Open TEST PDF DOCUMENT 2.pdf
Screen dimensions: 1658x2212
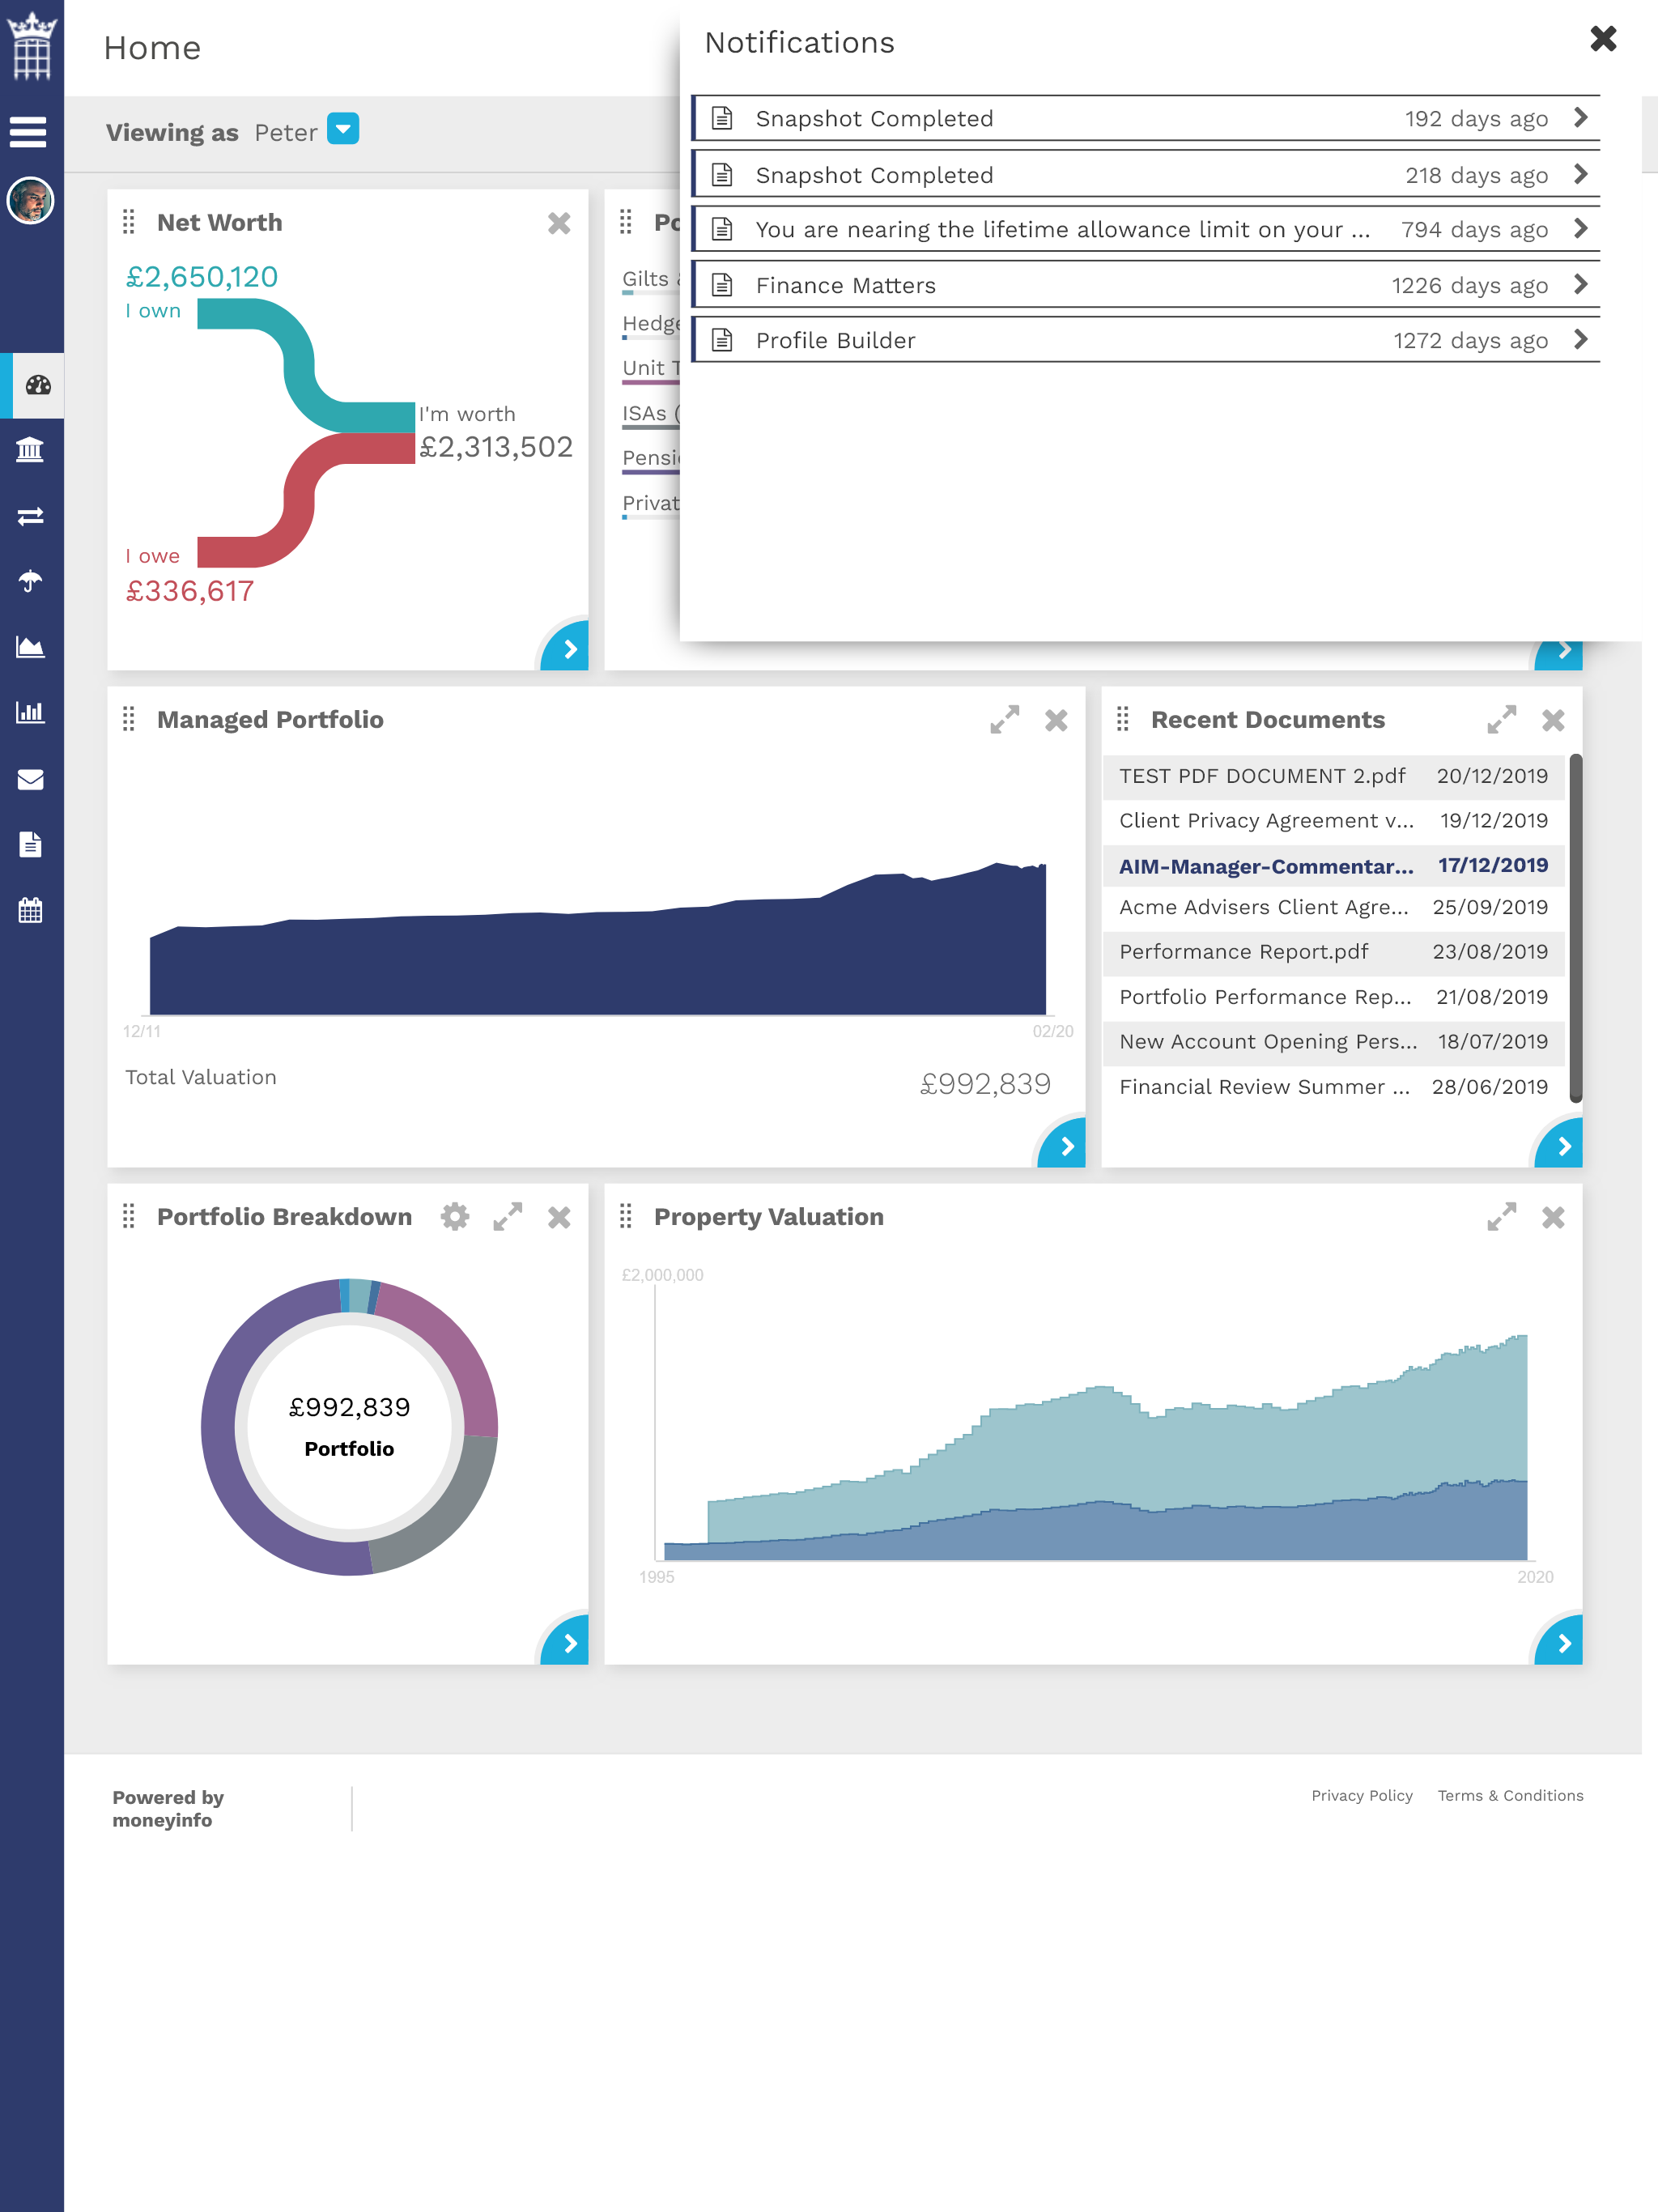coord(1333,776)
